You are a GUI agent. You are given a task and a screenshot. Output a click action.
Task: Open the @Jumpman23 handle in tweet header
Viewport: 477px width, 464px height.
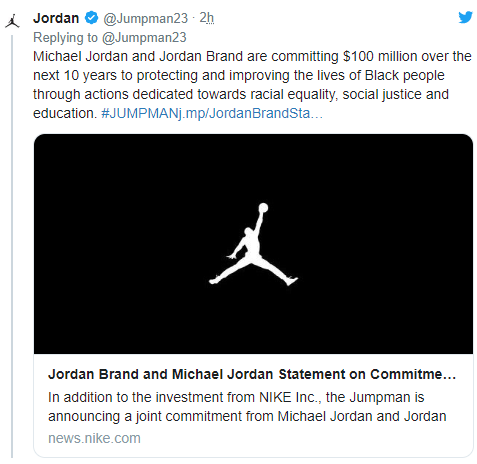tap(146, 18)
